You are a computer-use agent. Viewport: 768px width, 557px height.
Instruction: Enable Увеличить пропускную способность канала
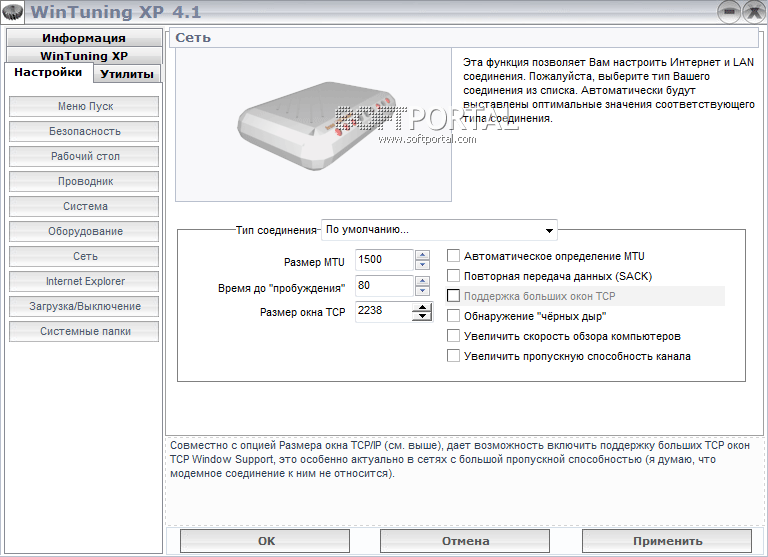click(x=454, y=356)
